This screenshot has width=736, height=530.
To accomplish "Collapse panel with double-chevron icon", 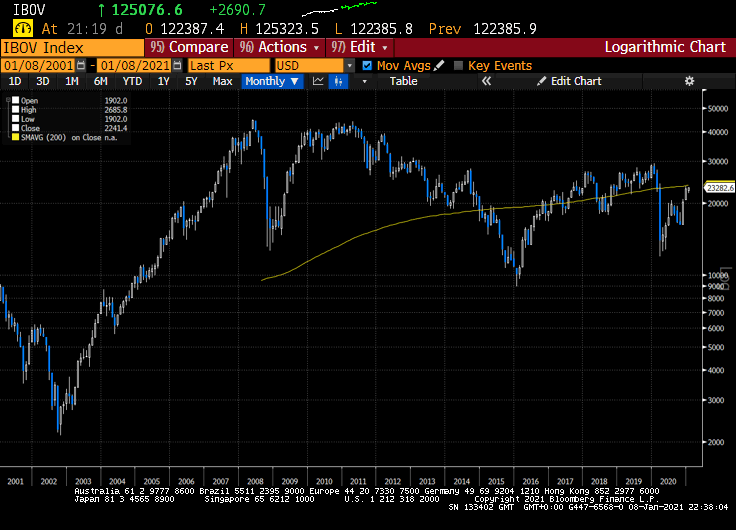I will [x=486, y=81].
